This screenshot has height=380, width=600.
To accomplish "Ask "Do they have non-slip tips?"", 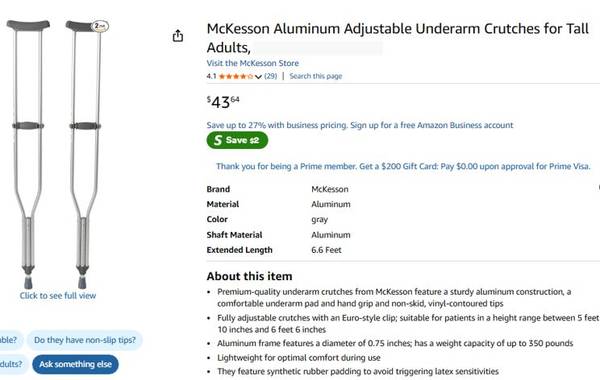I will pyautogui.click(x=85, y=340).
